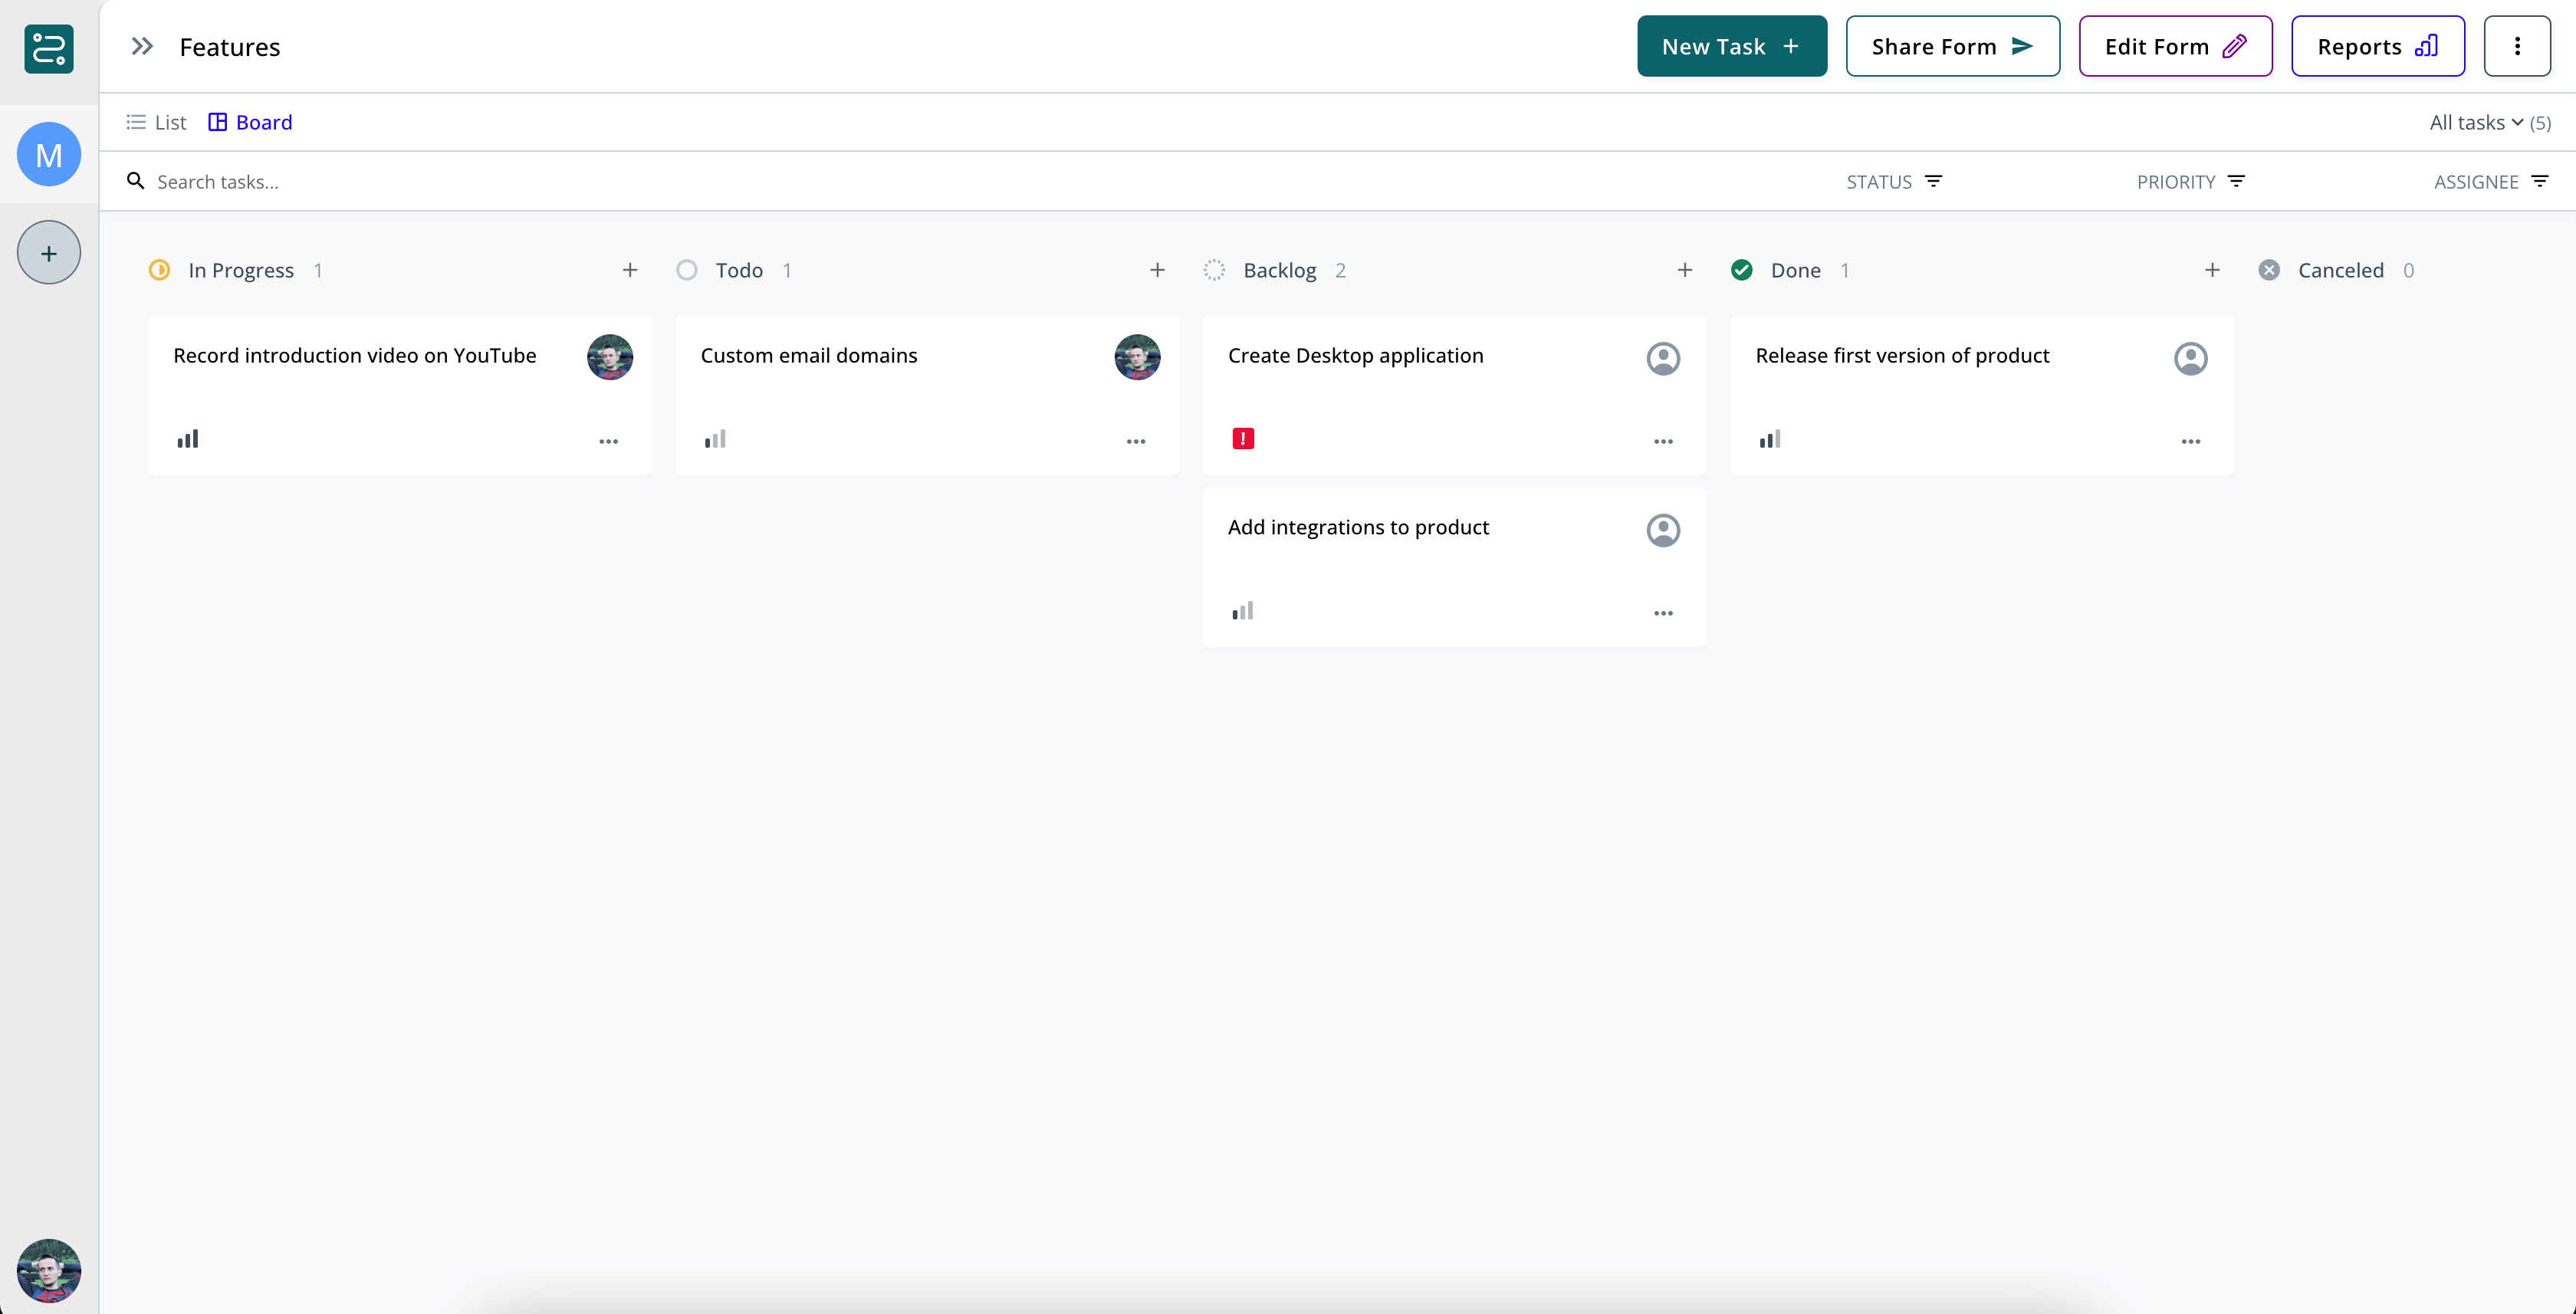Click the add workspace plus button
This screenshot has width=2576, height=1314.
click(48, 253)
